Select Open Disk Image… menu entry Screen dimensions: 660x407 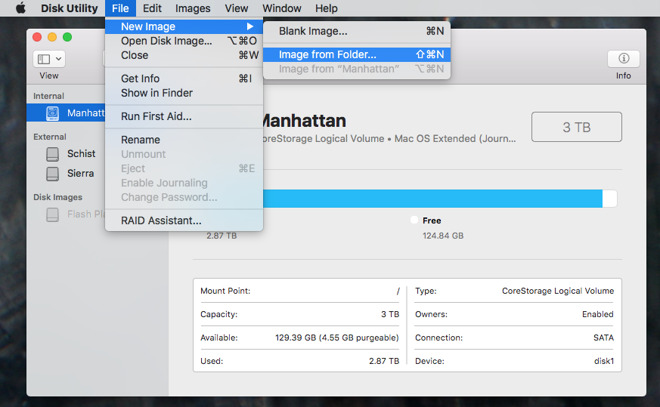point(184,41)
